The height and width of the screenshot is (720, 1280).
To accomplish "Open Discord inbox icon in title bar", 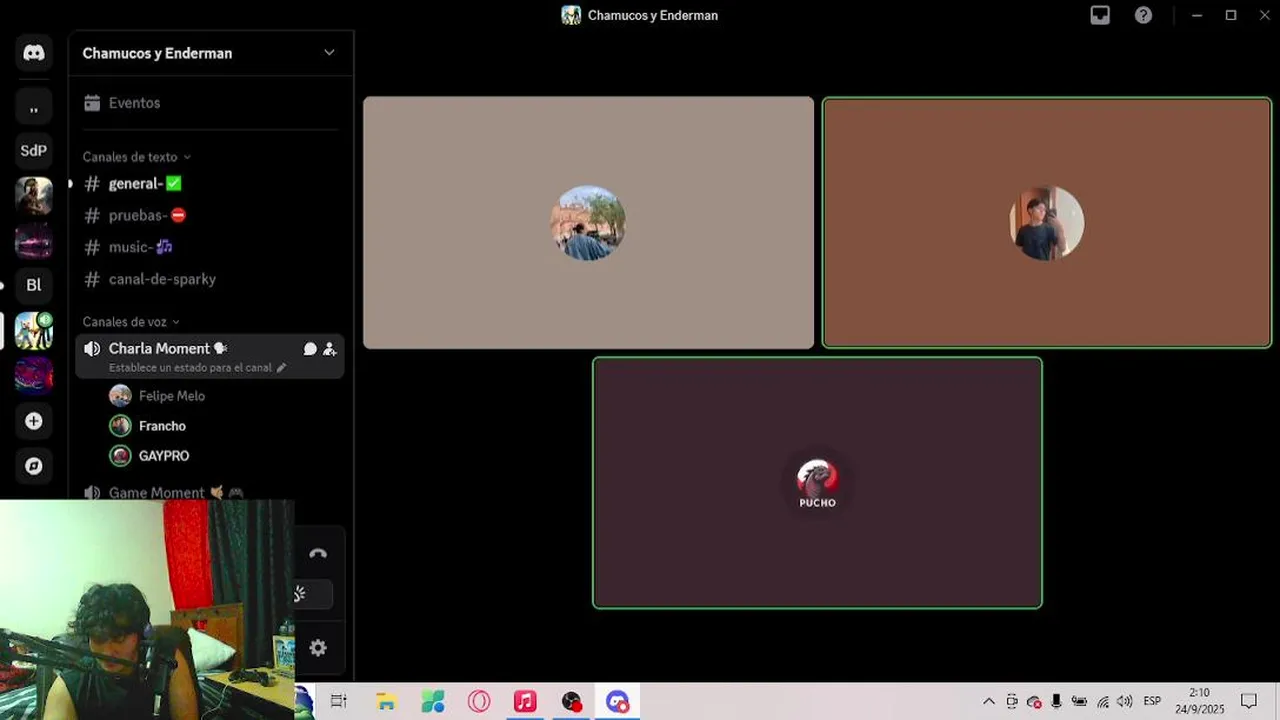I will (1100, 15).
